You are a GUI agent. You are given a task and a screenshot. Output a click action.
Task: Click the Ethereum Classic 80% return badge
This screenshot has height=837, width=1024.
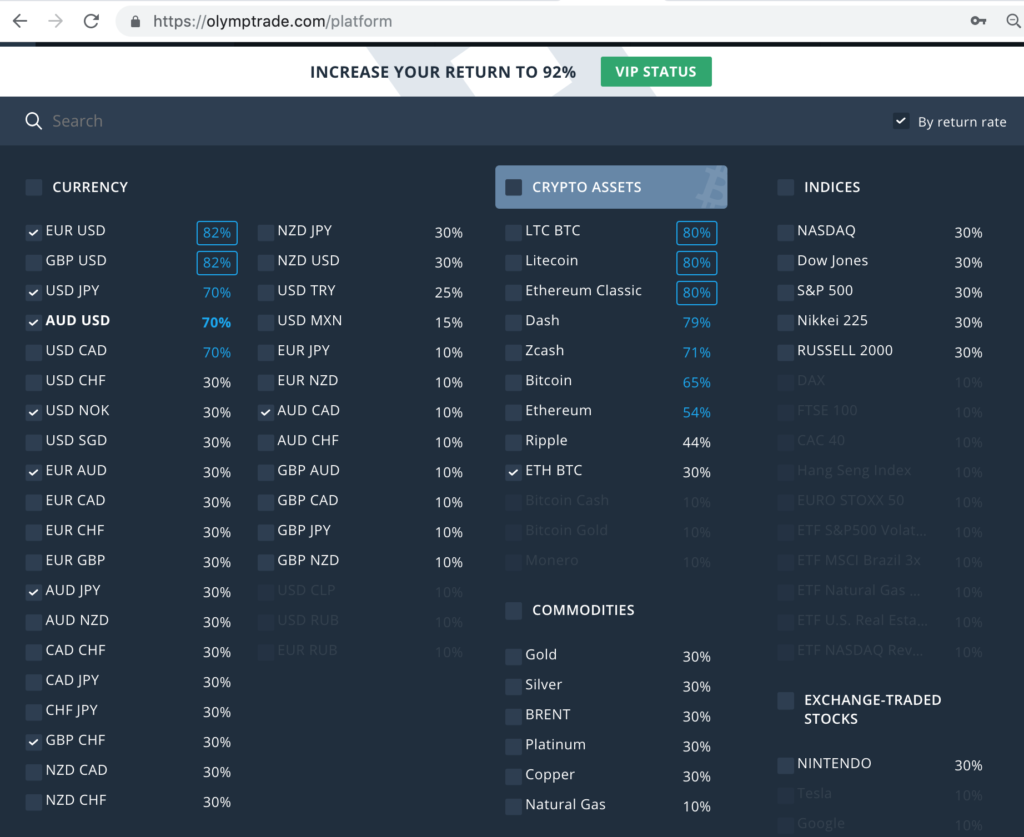point(696,292)
